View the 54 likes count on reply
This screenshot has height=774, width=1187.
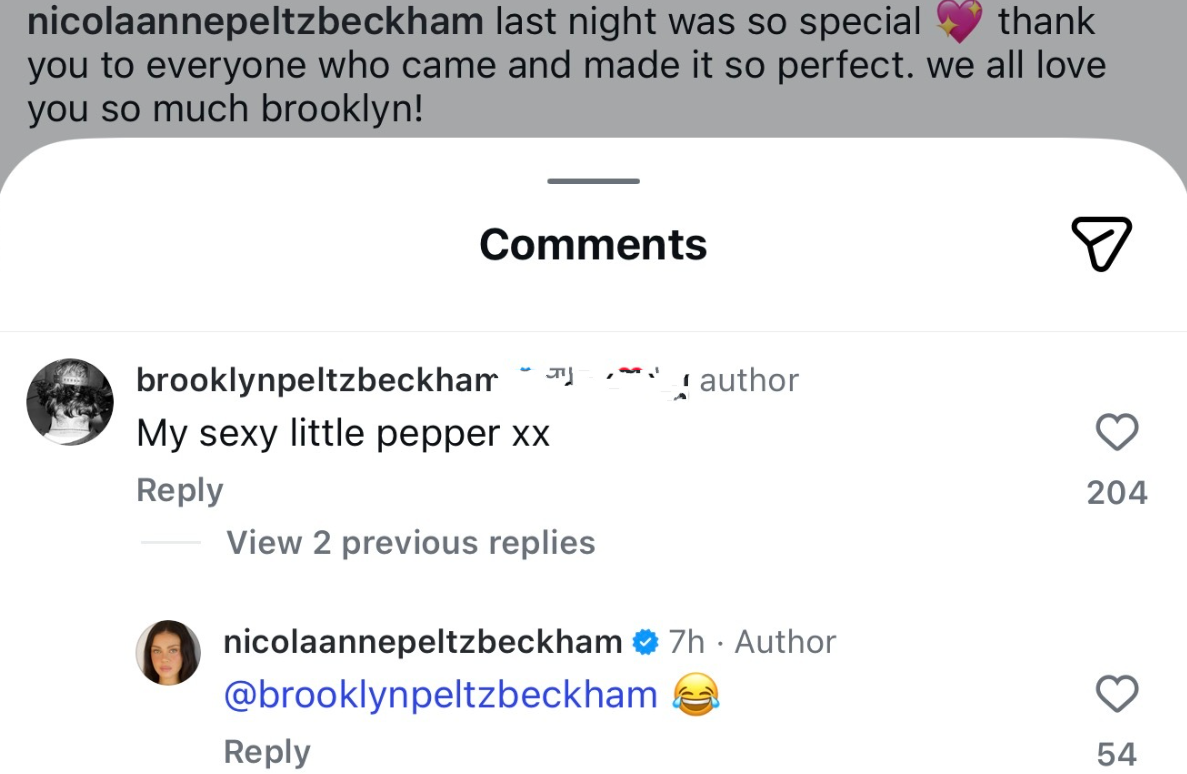tap(1117, 753)
